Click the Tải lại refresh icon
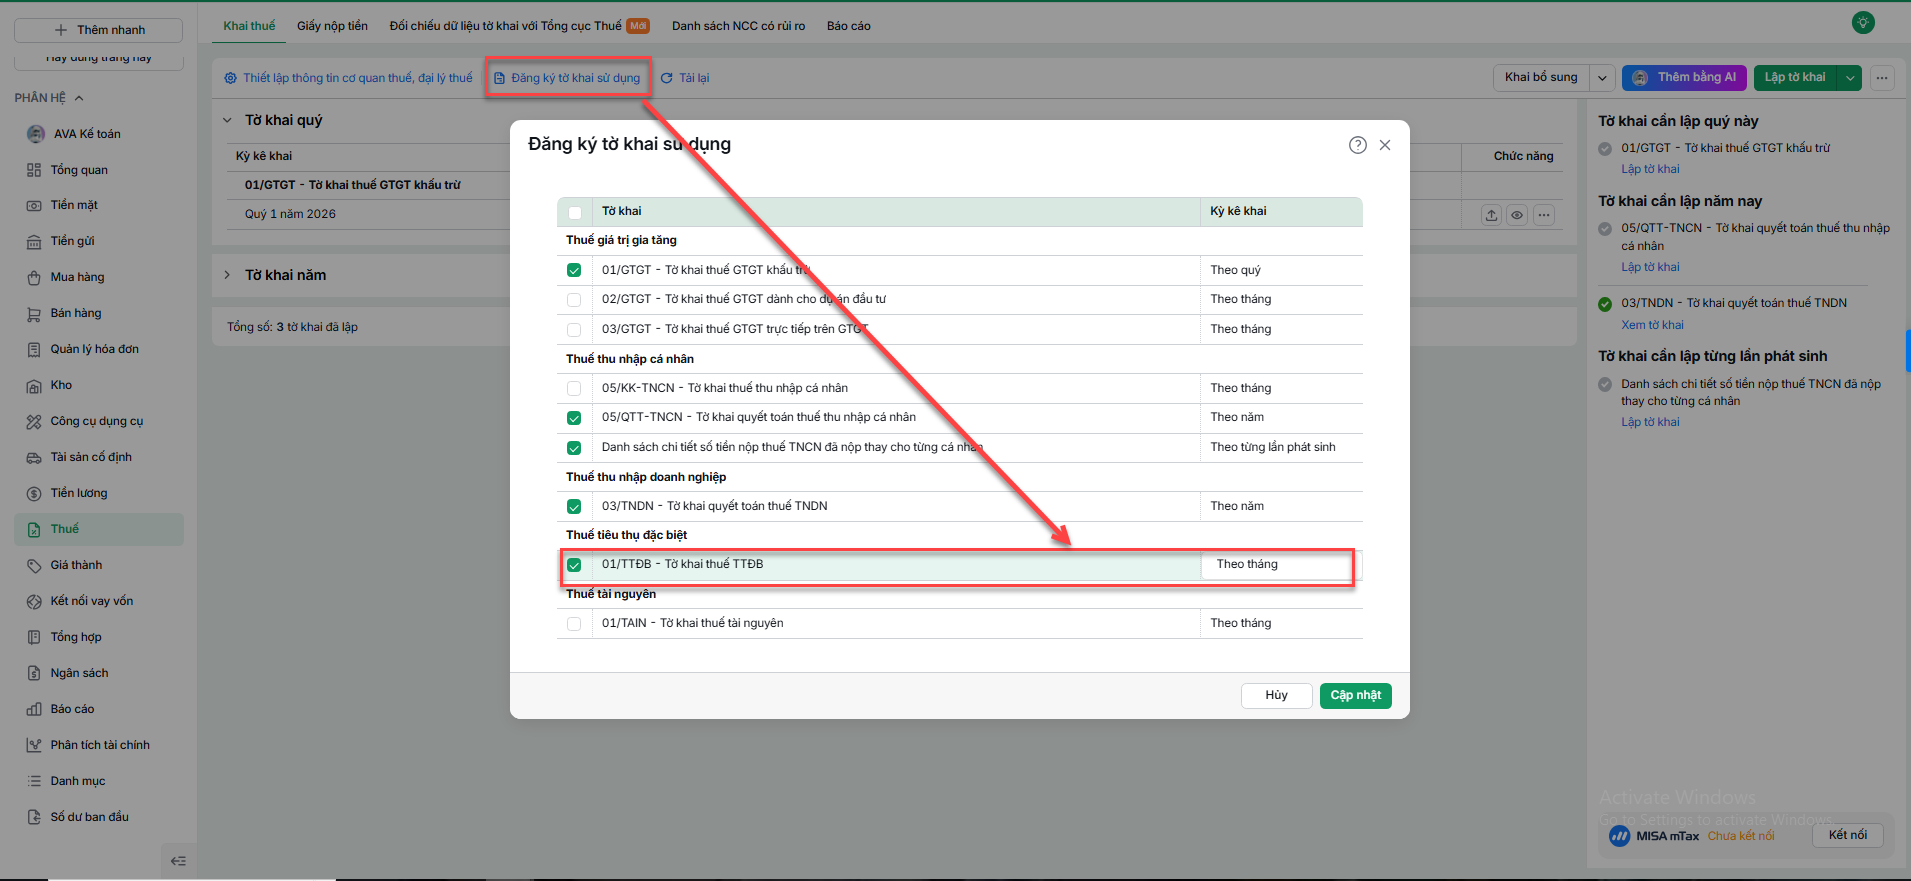Screen dimensions: 1911x881 (667, 78)
